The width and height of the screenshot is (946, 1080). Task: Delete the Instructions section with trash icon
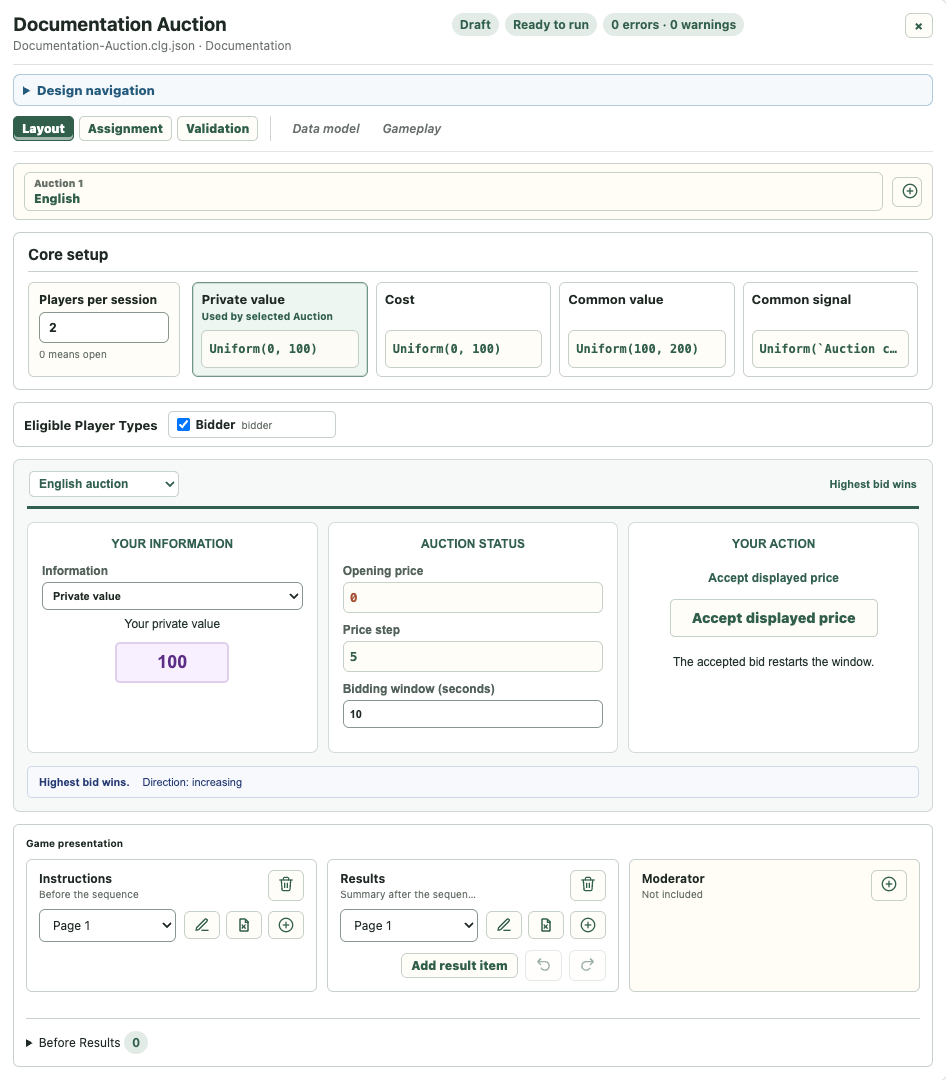286,884
